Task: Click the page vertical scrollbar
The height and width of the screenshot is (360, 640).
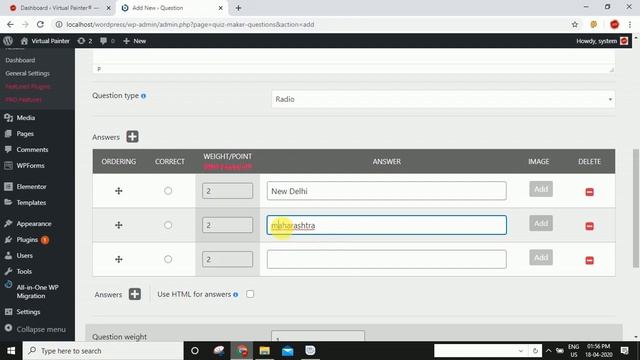Action: 636,208
